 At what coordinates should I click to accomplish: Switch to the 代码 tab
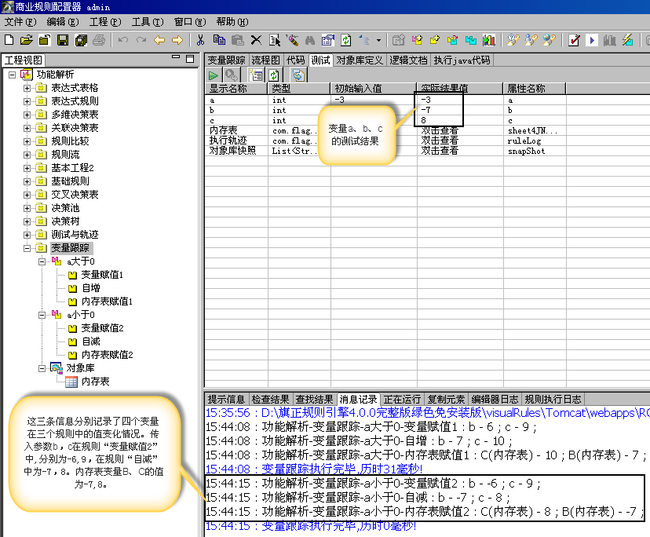click(296, 61)
